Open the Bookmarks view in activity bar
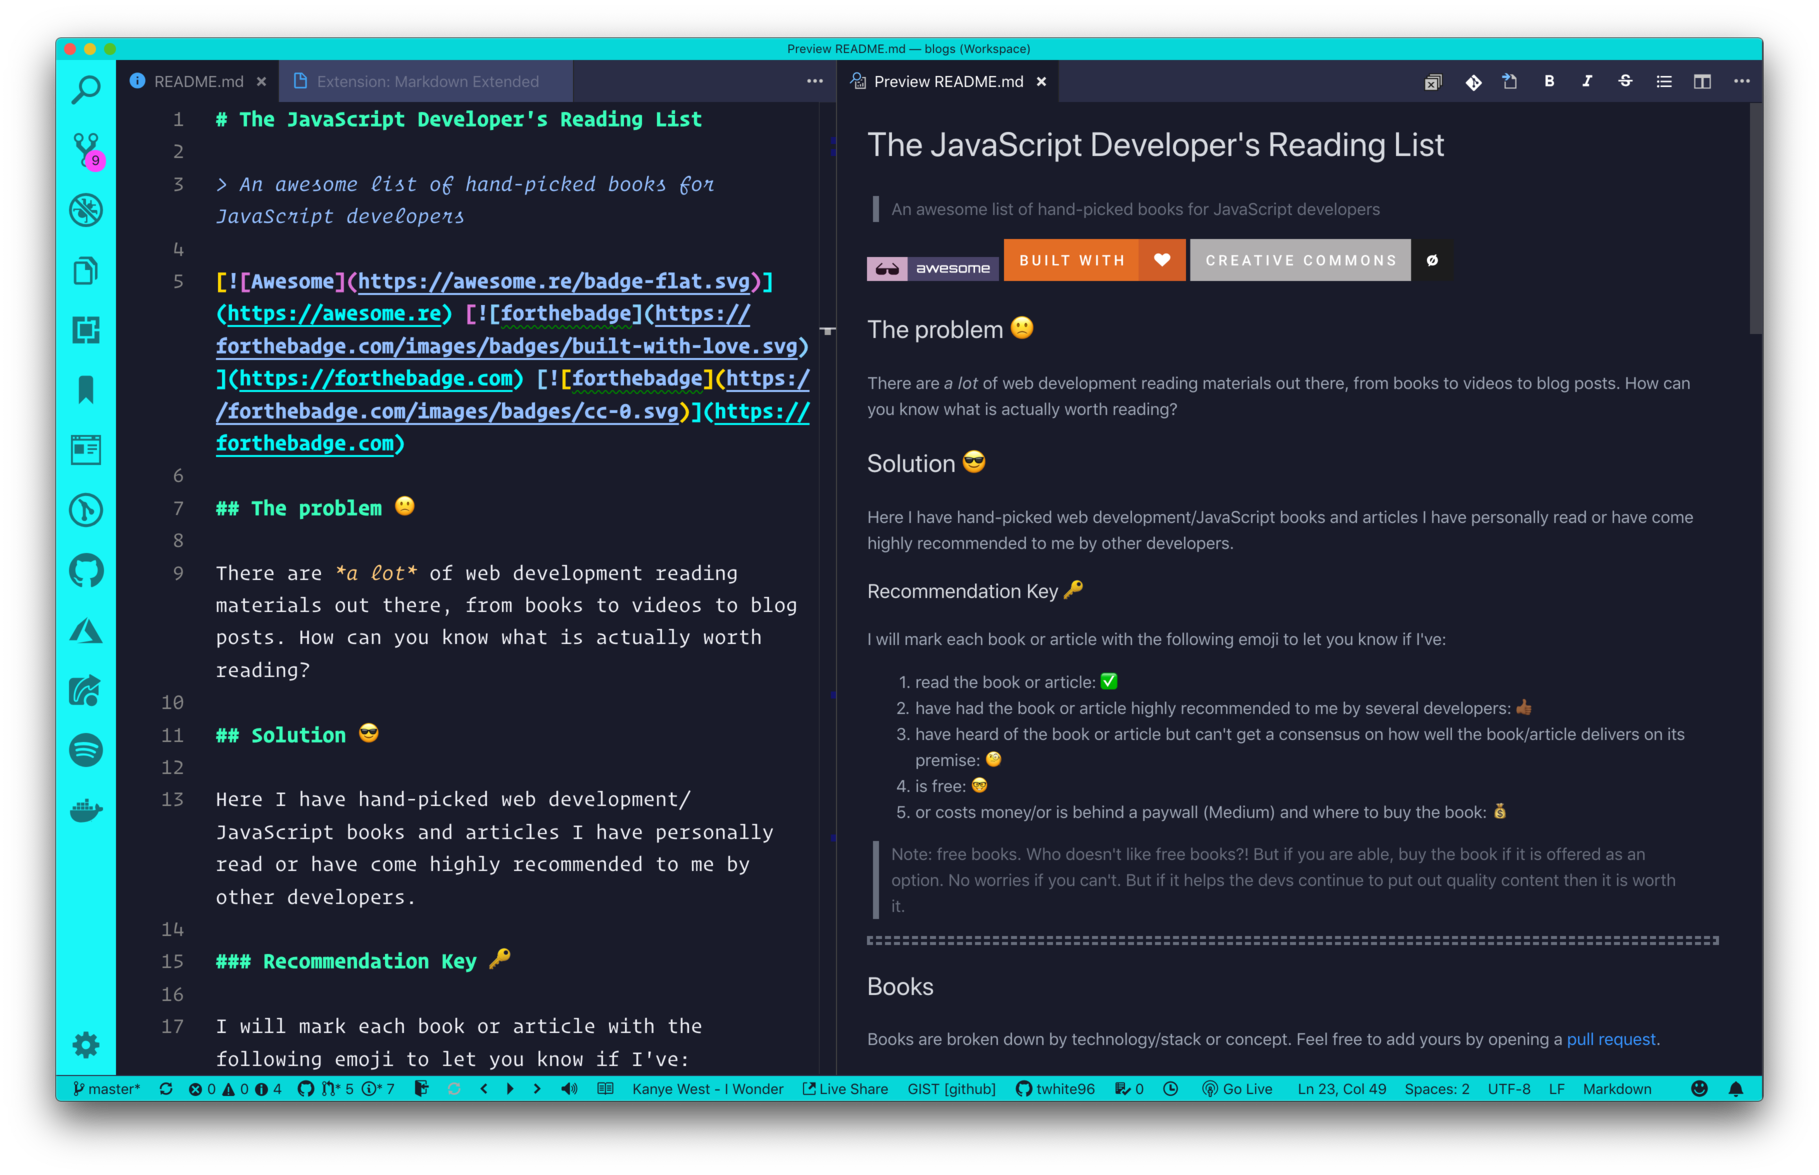Viewport: 1819px width, 1175px height. [86, 390]
